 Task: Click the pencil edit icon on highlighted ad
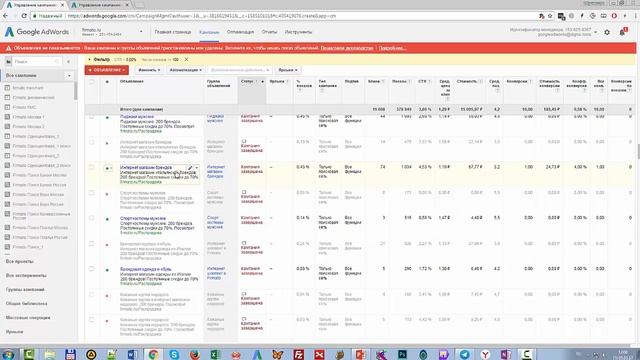[190, 168]
